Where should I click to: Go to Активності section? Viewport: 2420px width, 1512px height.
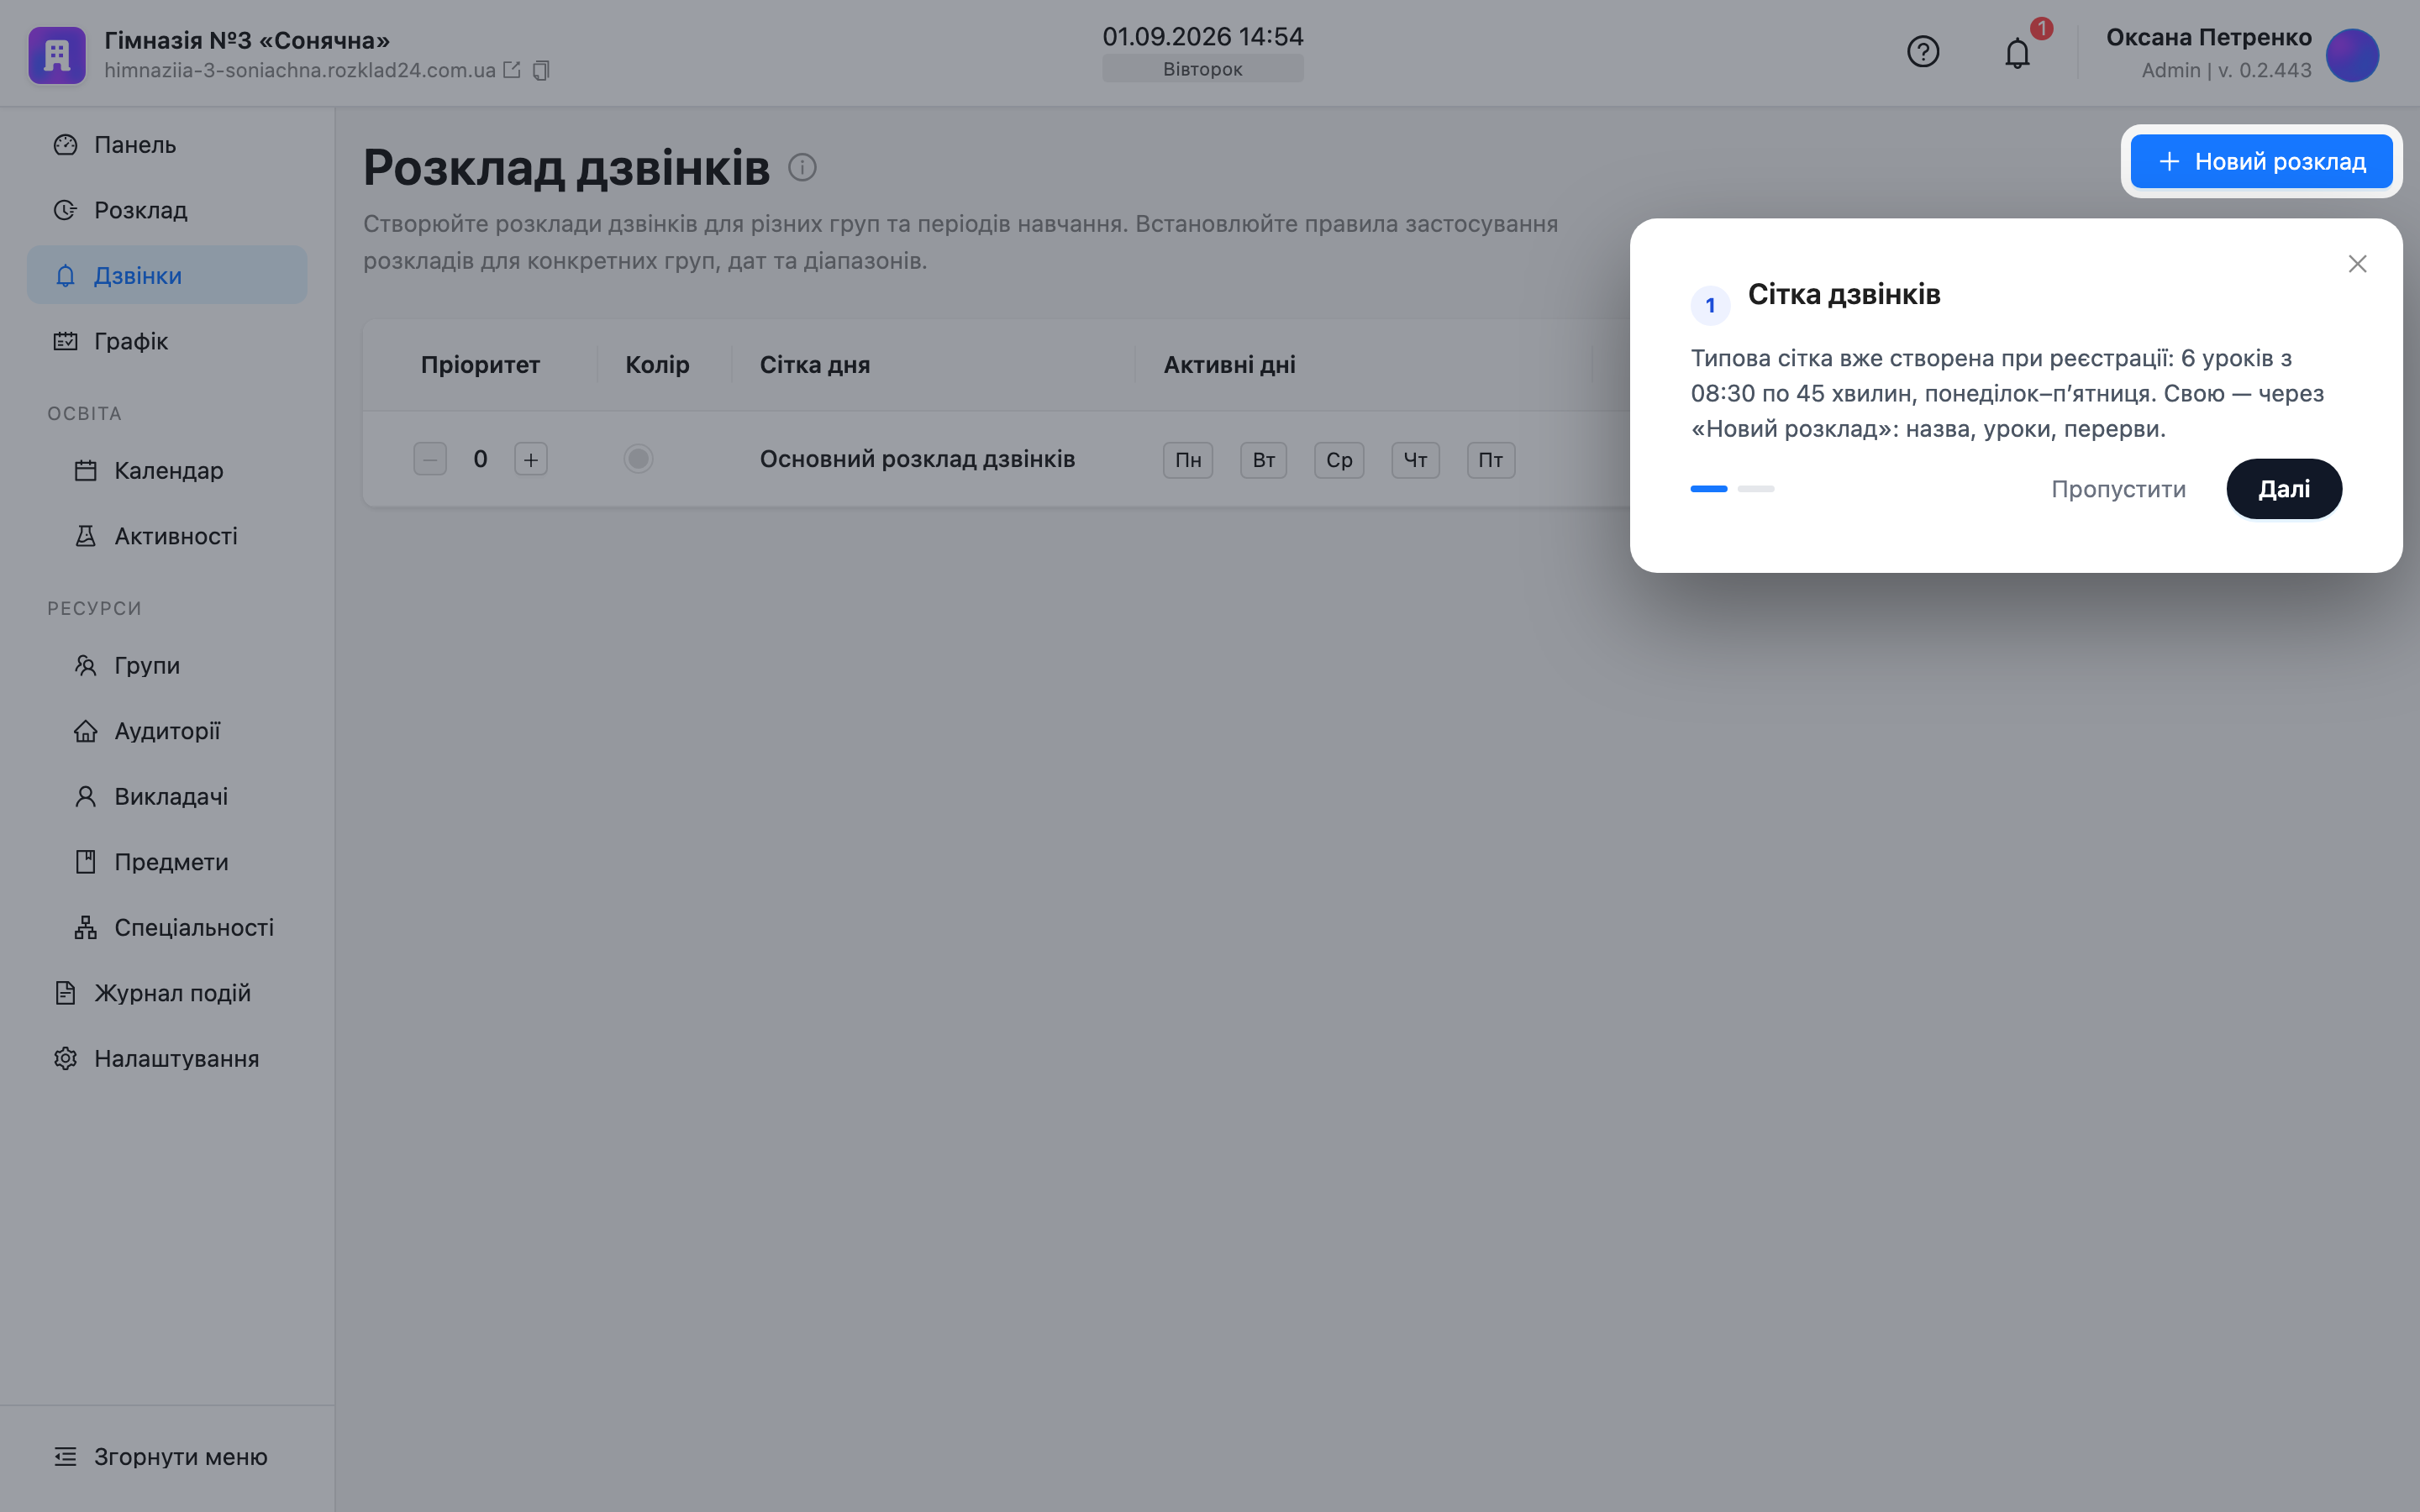[167, 536]
